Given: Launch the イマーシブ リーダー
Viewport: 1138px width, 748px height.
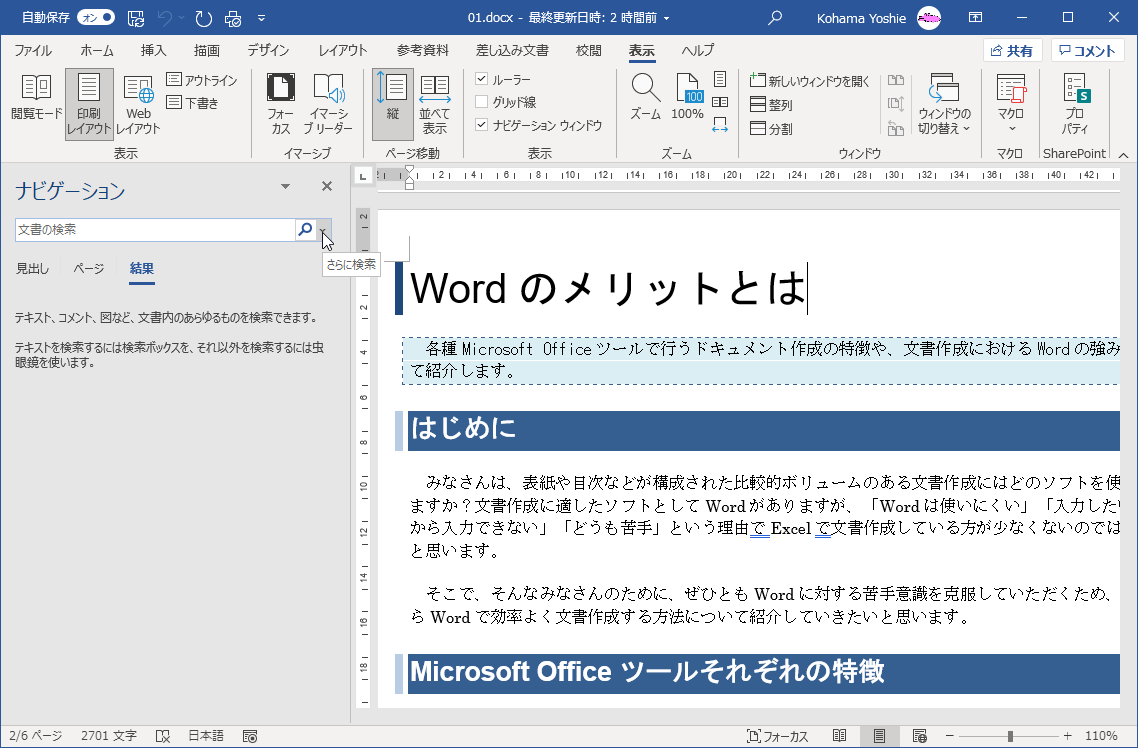Looking at the screenshot, I should [x=328, y=103].
